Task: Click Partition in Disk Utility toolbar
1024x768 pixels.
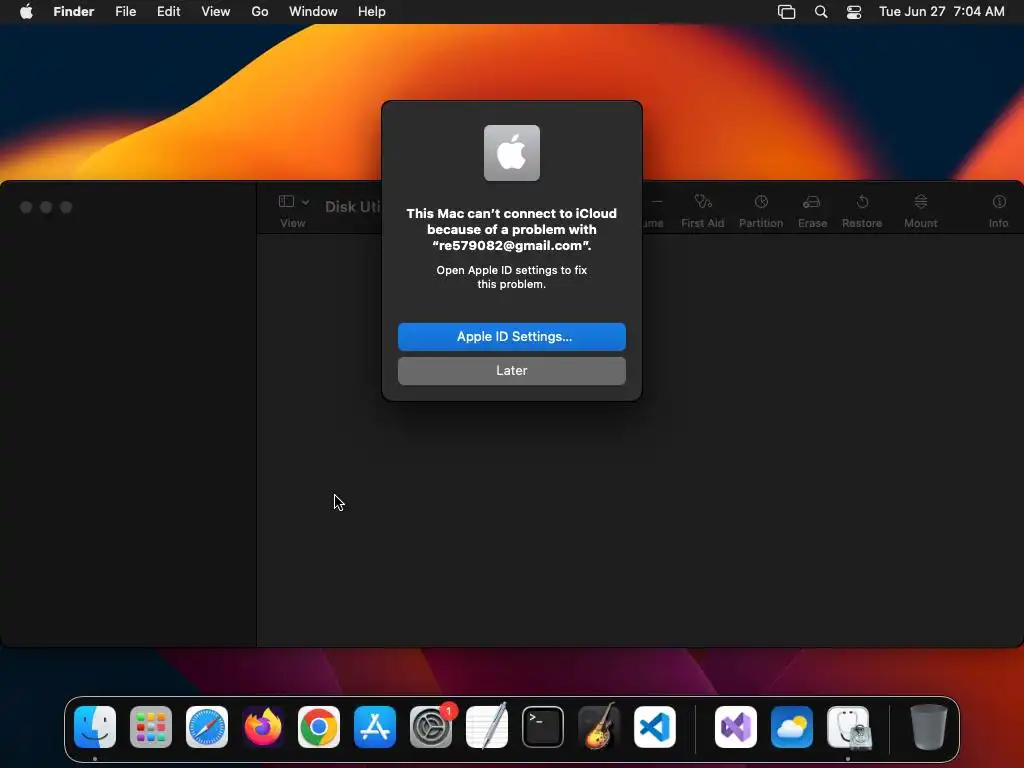Action: click(761, 211)
